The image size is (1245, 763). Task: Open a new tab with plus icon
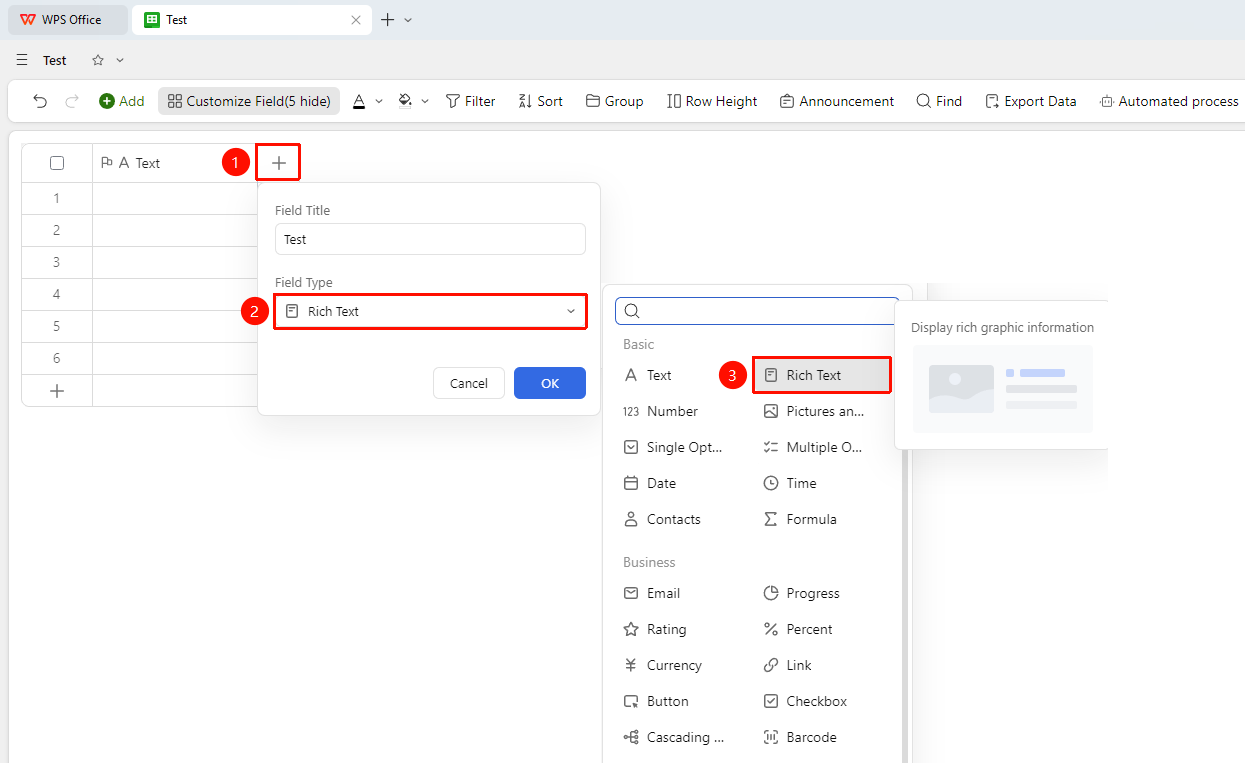click(x=388, y=20)
